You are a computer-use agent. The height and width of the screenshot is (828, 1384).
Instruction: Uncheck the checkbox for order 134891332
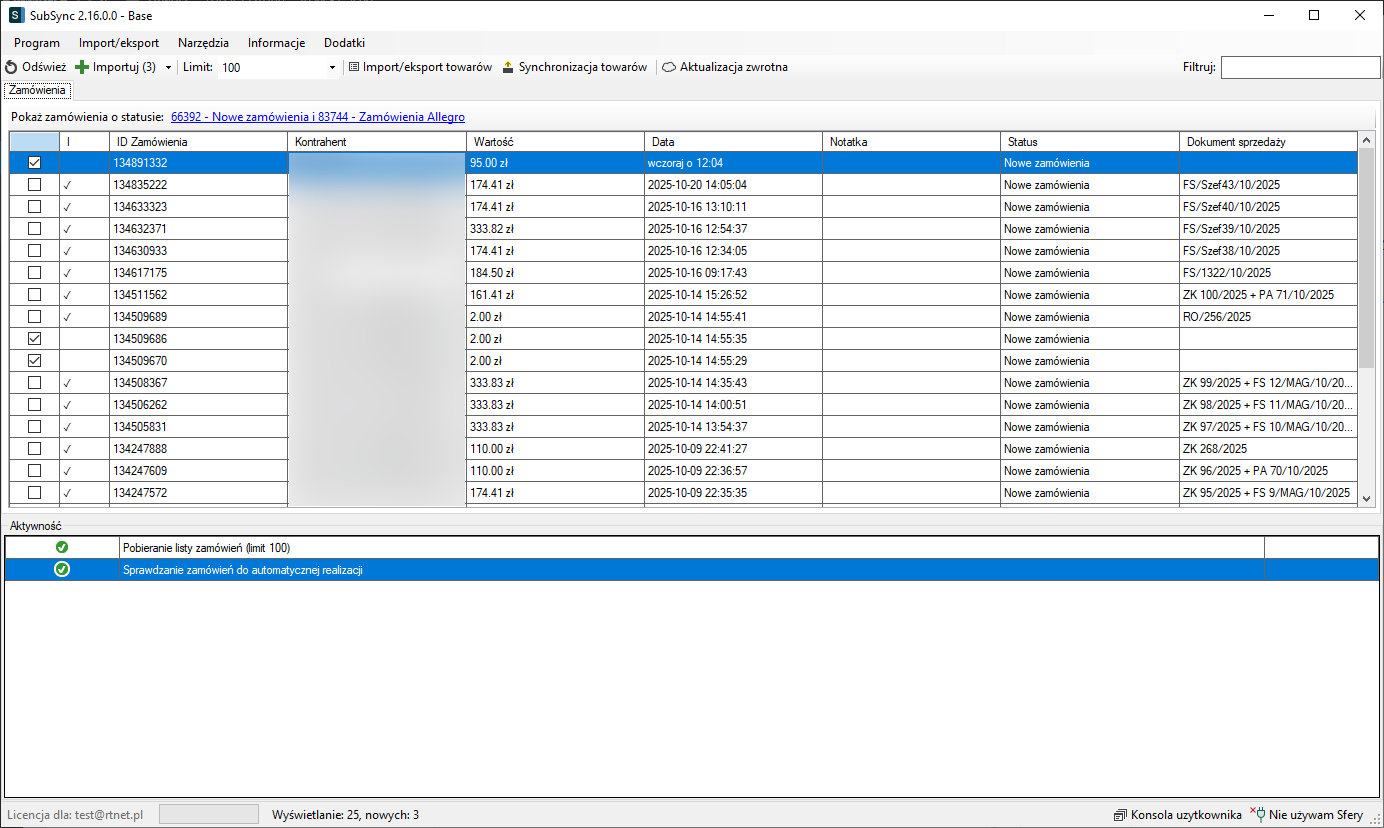tap(34, 163)
